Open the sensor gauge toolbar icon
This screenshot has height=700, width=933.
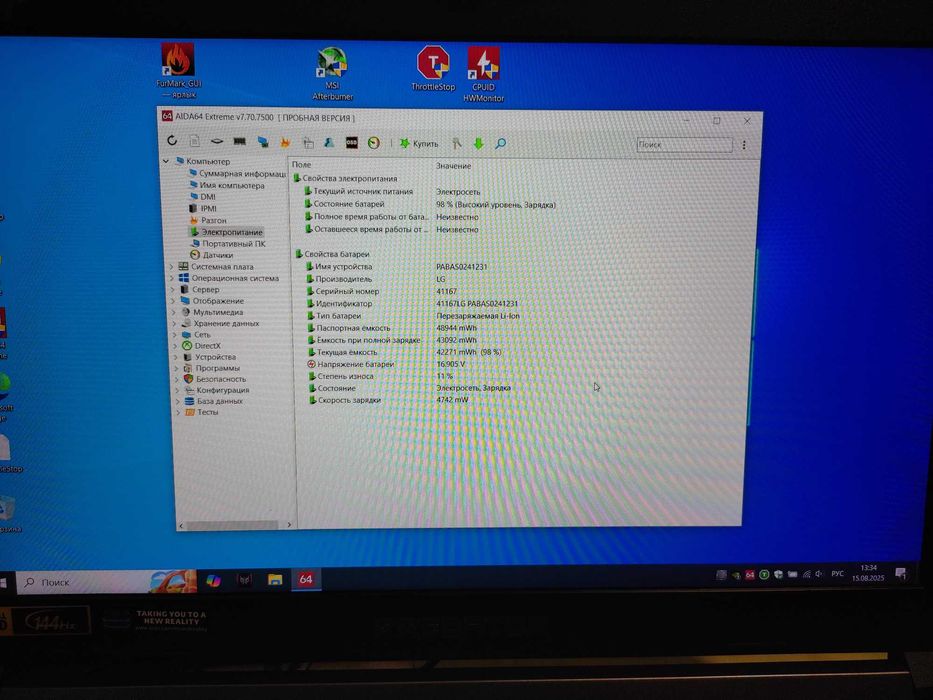374,143
